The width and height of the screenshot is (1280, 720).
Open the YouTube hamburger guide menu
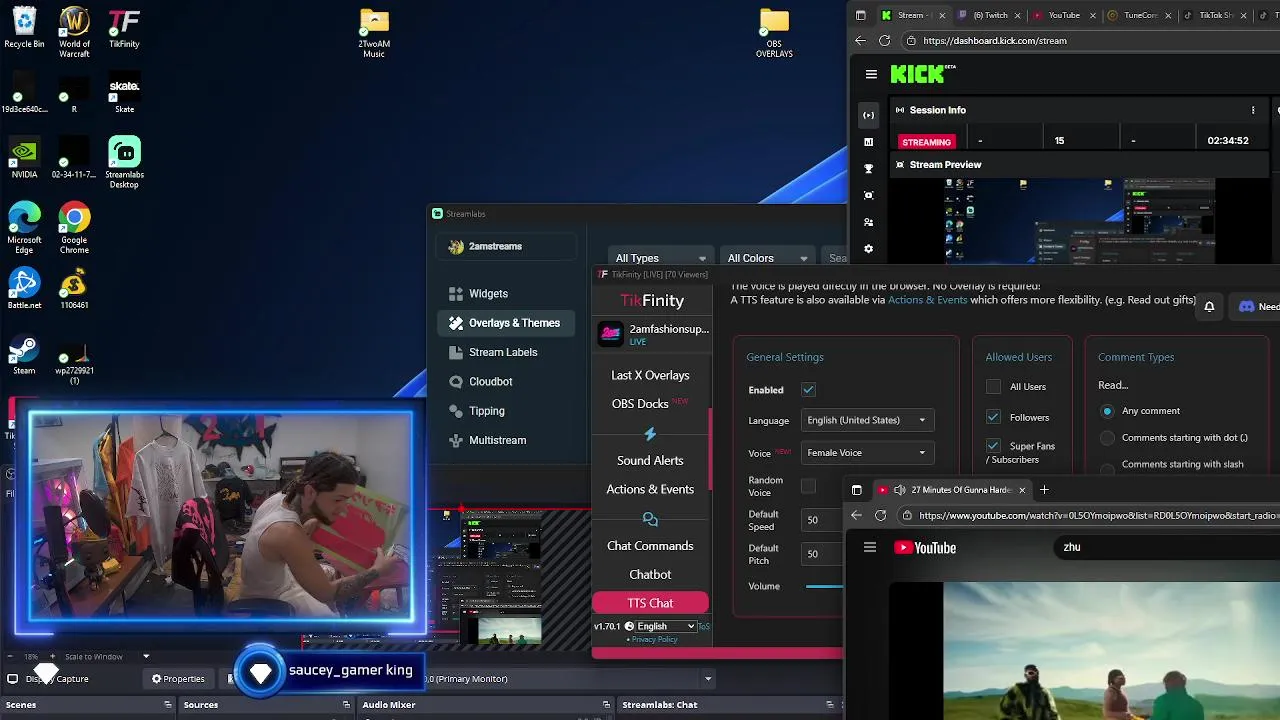(x=870, y=547)
